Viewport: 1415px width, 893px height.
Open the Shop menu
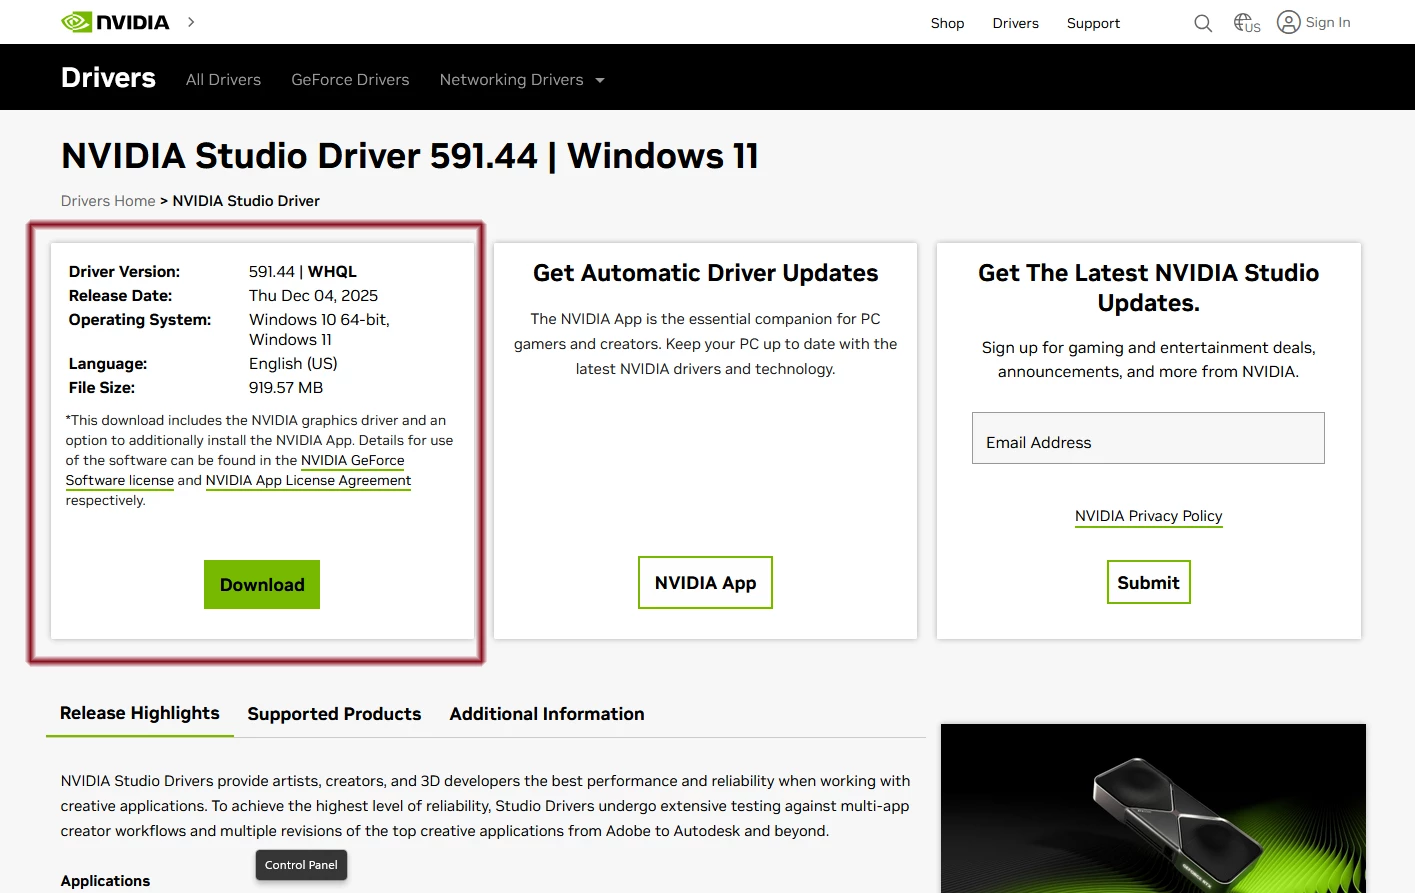(947, 23)
